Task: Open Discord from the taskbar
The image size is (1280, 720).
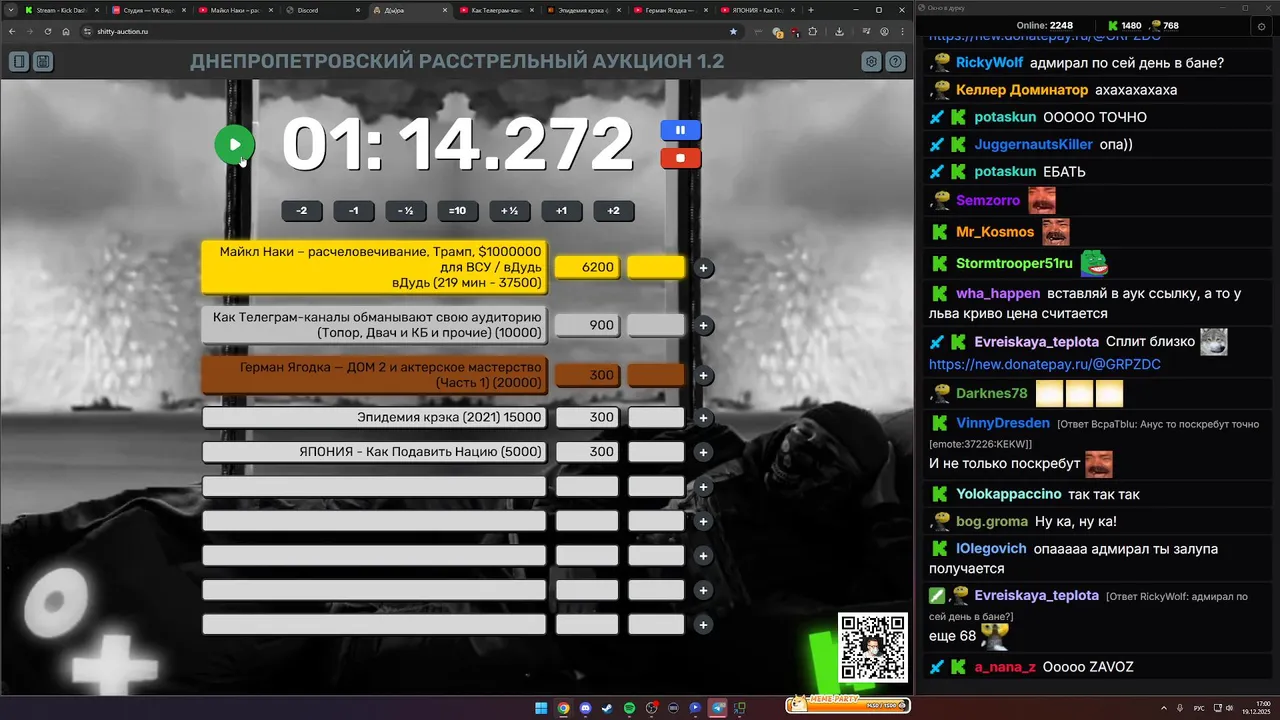Action: coord(585,708)
